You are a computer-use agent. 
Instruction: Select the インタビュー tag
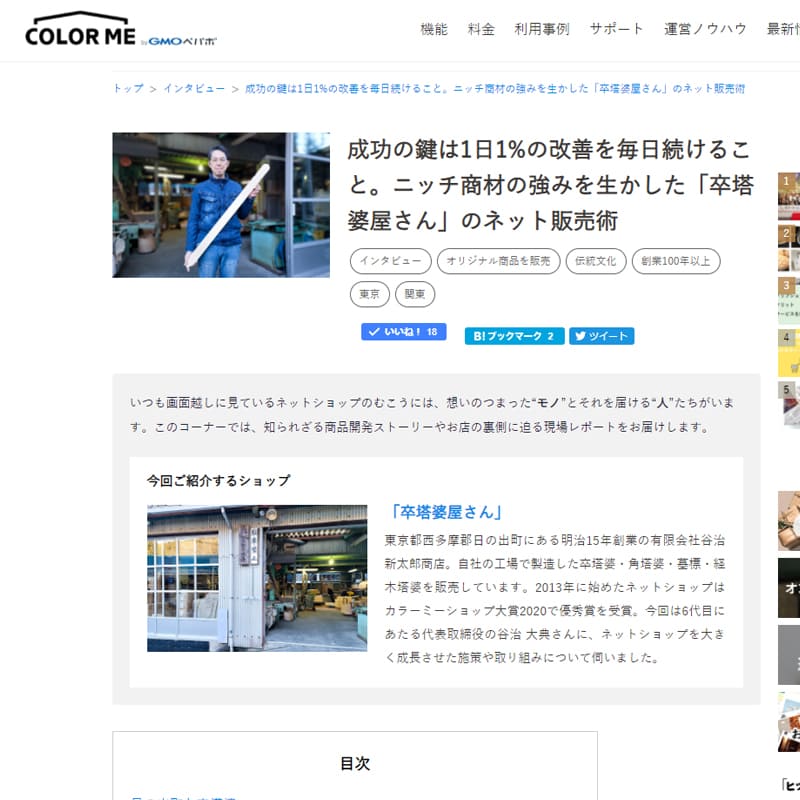(391, 261)
